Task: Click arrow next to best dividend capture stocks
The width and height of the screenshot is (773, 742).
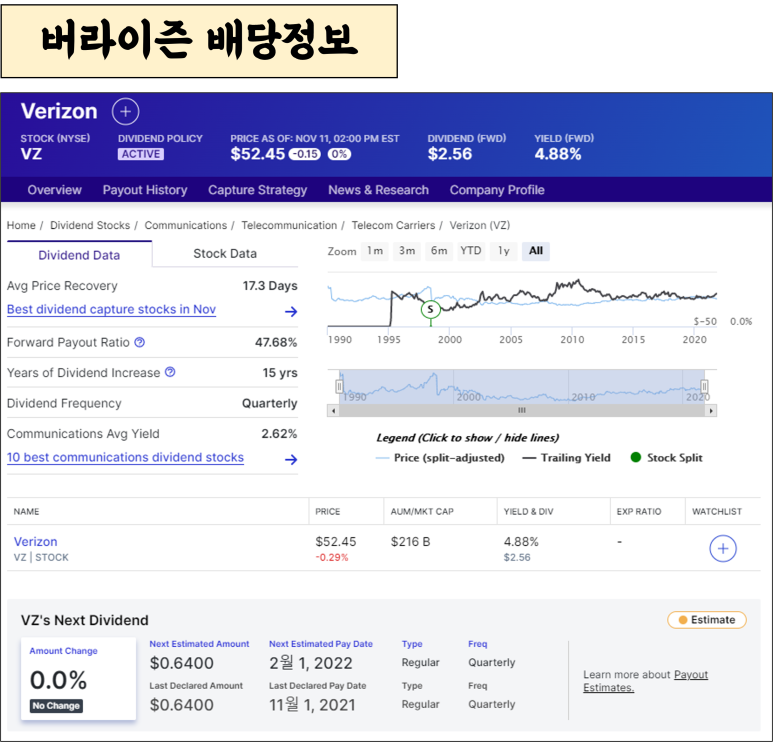Action: click(291, 311)
